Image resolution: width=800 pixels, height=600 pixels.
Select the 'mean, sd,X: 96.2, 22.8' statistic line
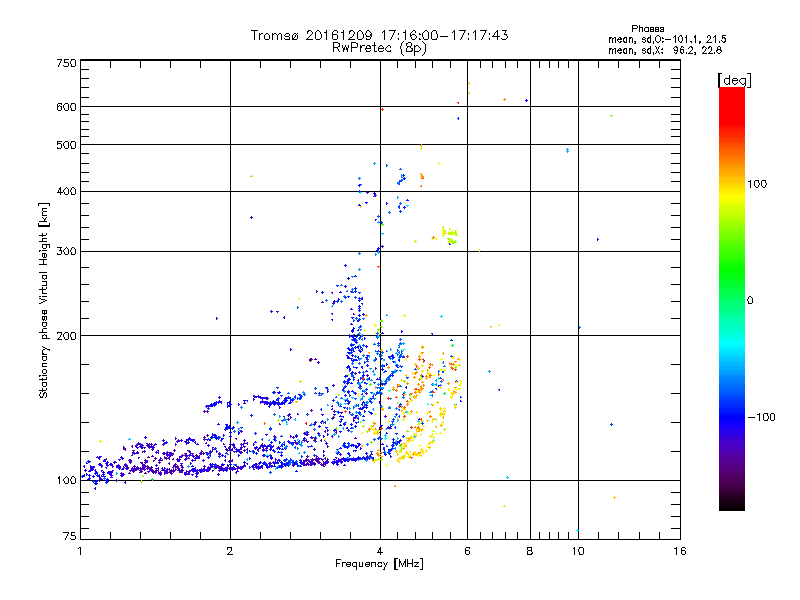click(665, 50)
